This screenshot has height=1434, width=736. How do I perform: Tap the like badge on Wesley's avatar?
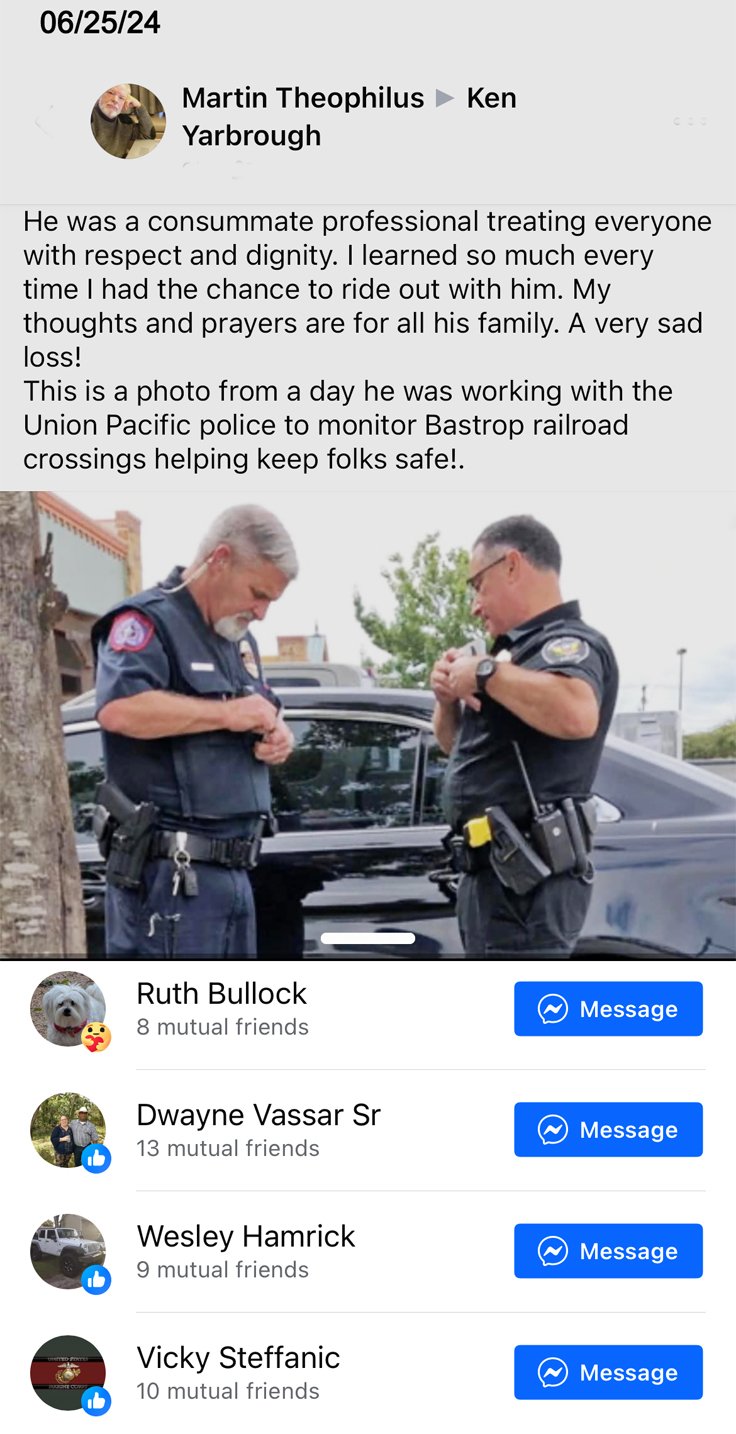[96, 1280]
